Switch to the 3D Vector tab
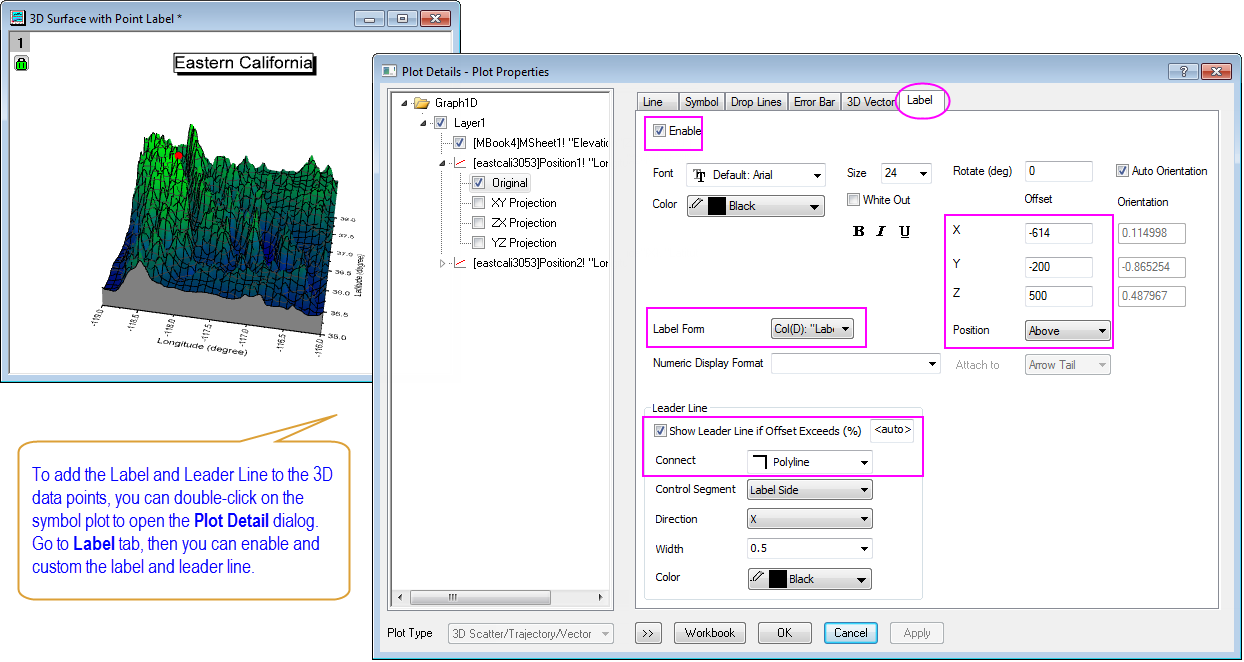This screenshot has width=1244, height=662. pyautogui.click(x=870, y=102)
